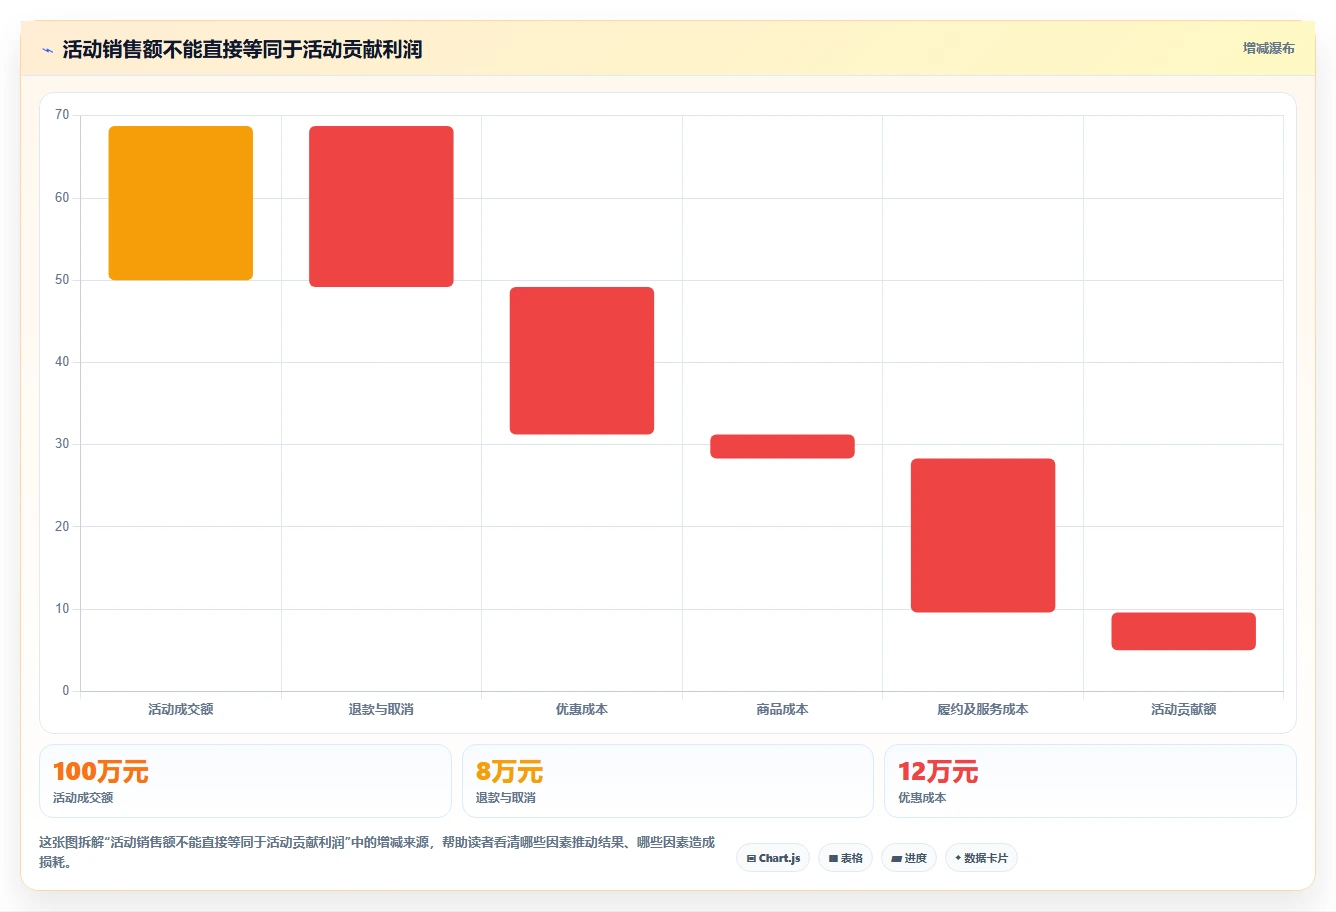Click the 进度 tag chip

909,858
